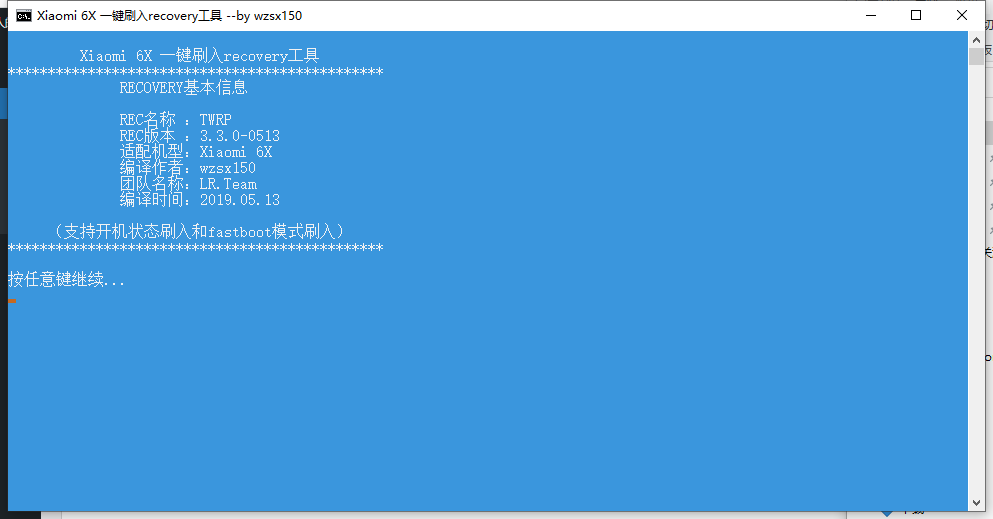Screen dimensions: 993x519
Task: Click the REC名称 TWRP line
Action: [x=175, y=119]
